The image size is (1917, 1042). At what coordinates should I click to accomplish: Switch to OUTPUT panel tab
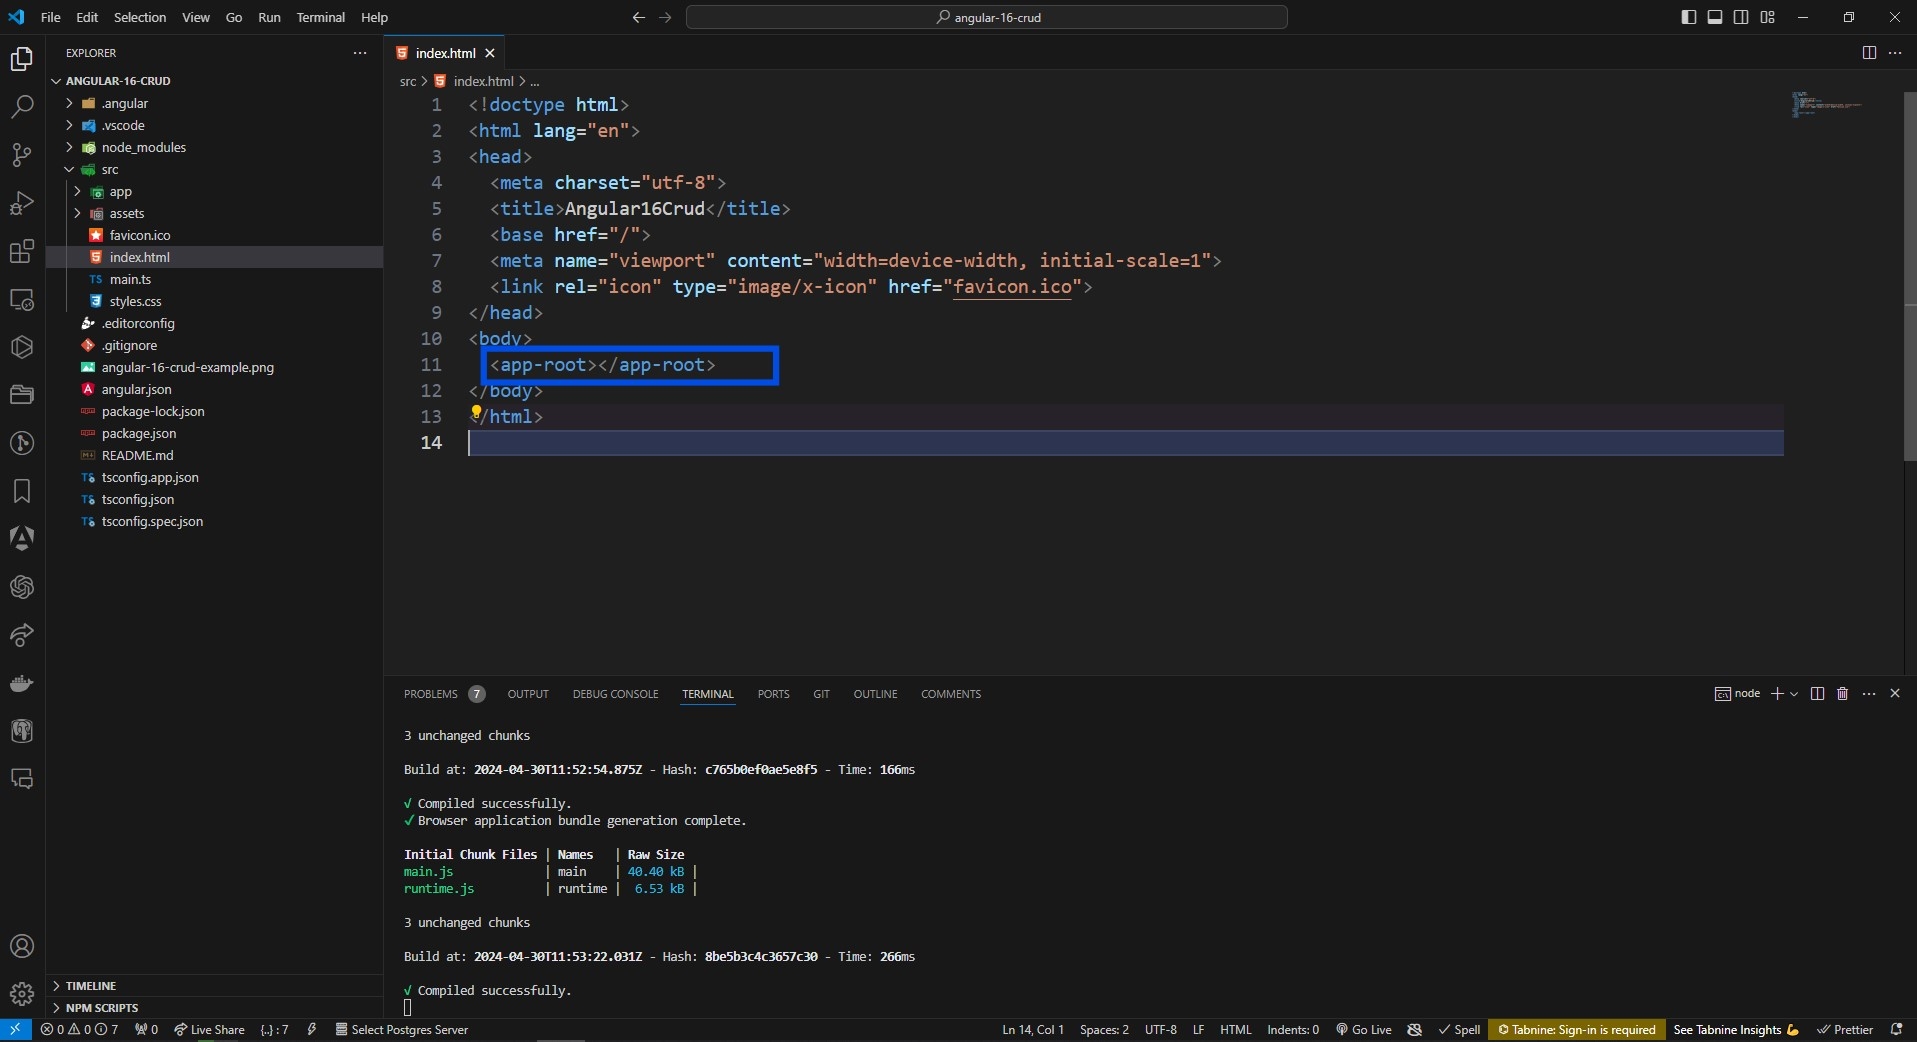pos(528,694)
